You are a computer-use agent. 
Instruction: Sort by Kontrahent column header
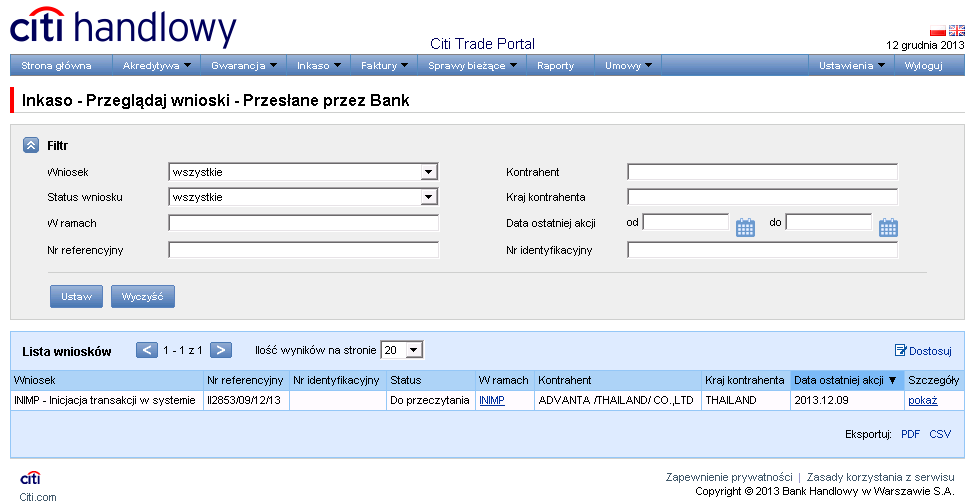point(618,380)
